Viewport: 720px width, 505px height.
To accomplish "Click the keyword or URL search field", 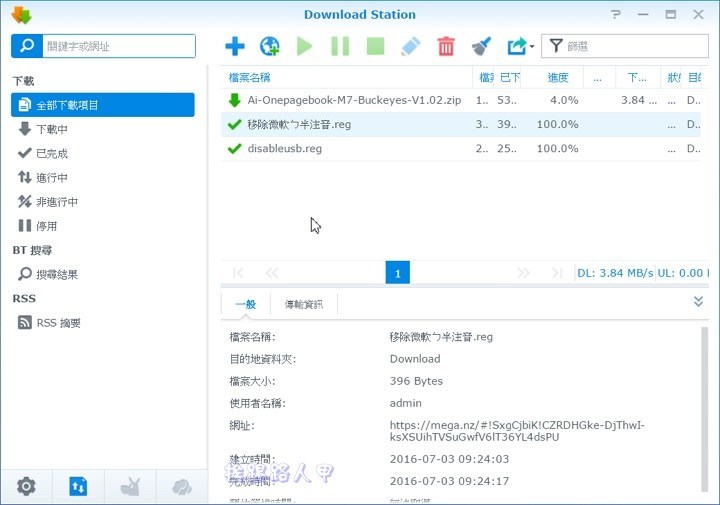I will point(118,46).
